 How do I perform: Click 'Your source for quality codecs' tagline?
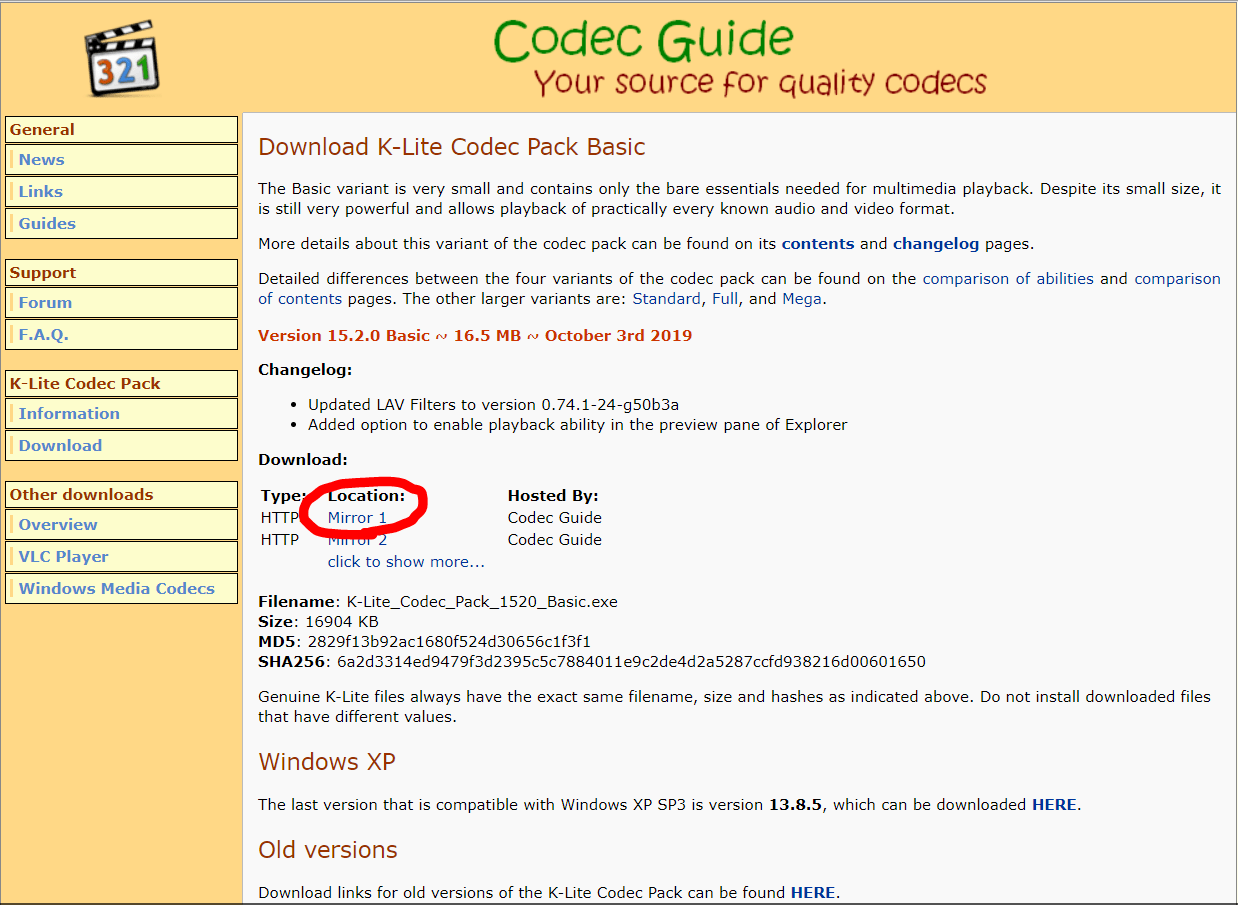[760, 82]
